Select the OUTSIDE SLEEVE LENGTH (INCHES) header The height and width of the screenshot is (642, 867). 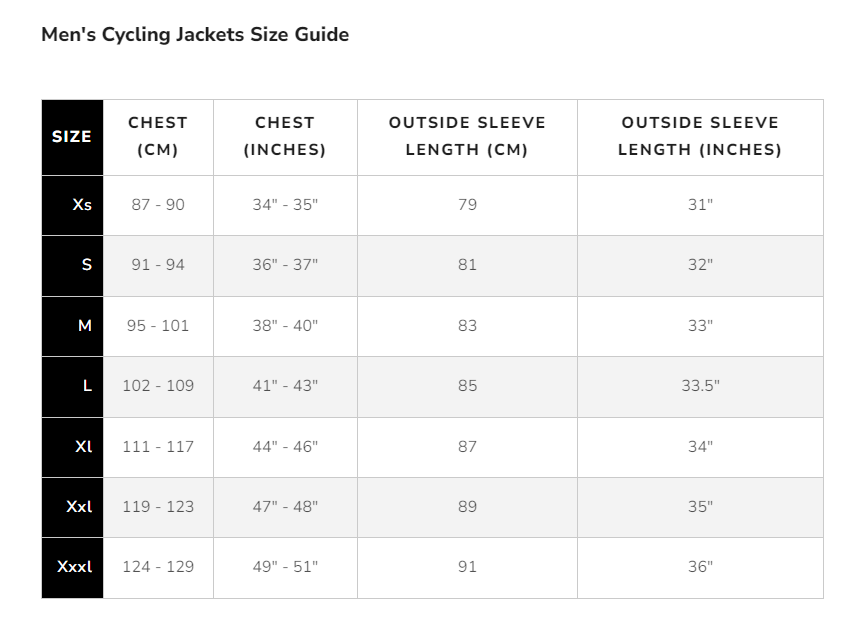coord(700,137)
